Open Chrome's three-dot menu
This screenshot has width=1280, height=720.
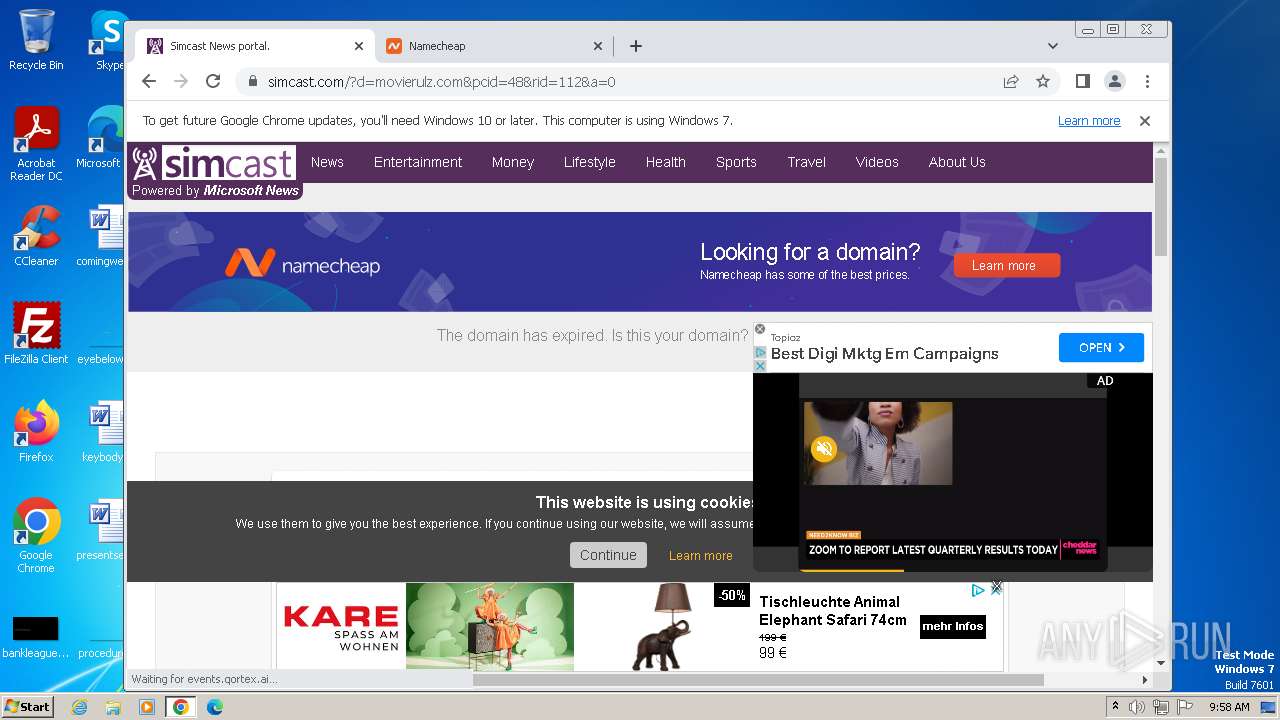[x=1147, y=81]
